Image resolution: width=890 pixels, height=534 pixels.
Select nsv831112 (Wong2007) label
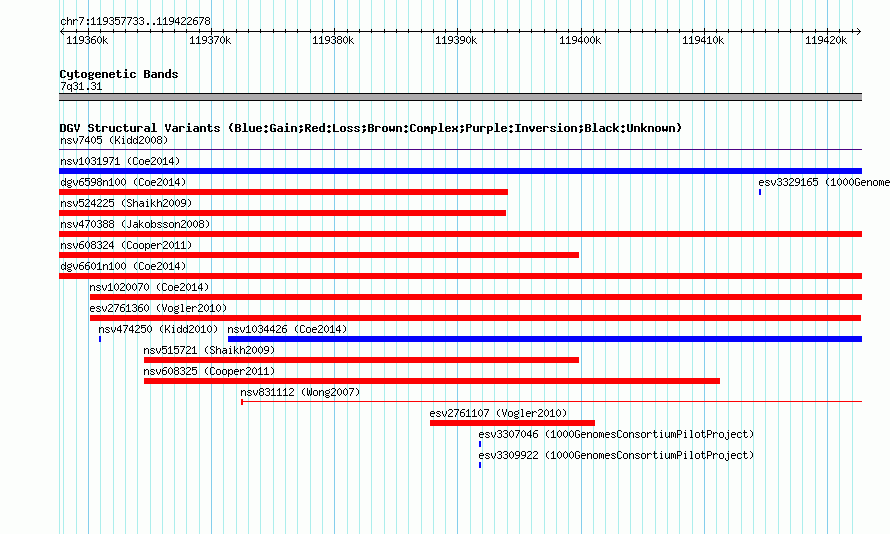(x=300, y=392)
